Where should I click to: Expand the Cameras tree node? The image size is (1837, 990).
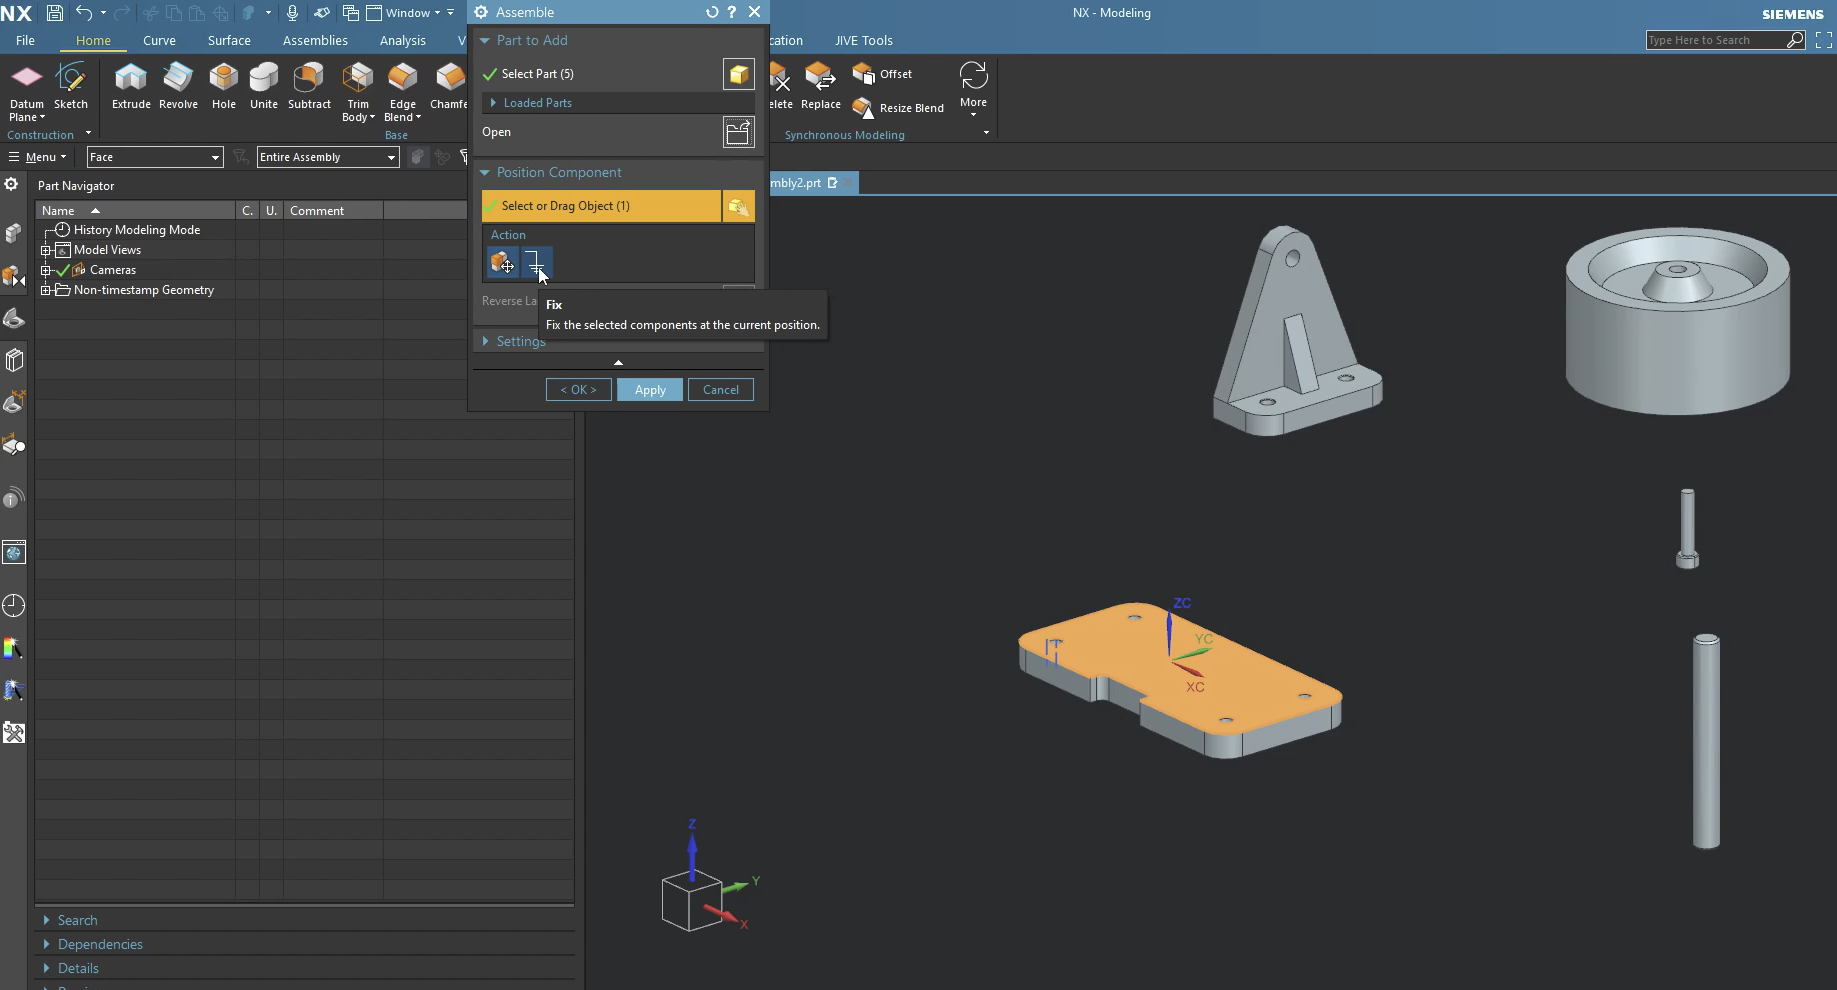click(x=45, y=270)
